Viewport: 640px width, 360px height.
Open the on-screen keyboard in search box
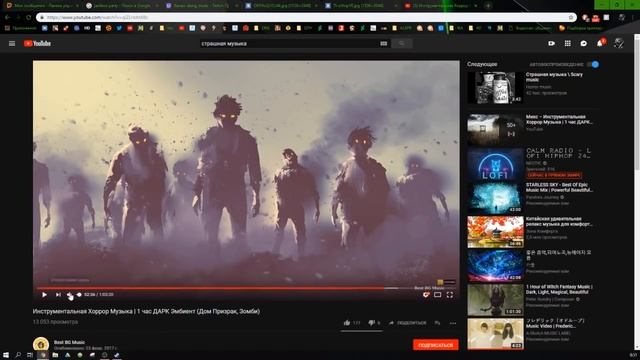click(x=383, y=44)
